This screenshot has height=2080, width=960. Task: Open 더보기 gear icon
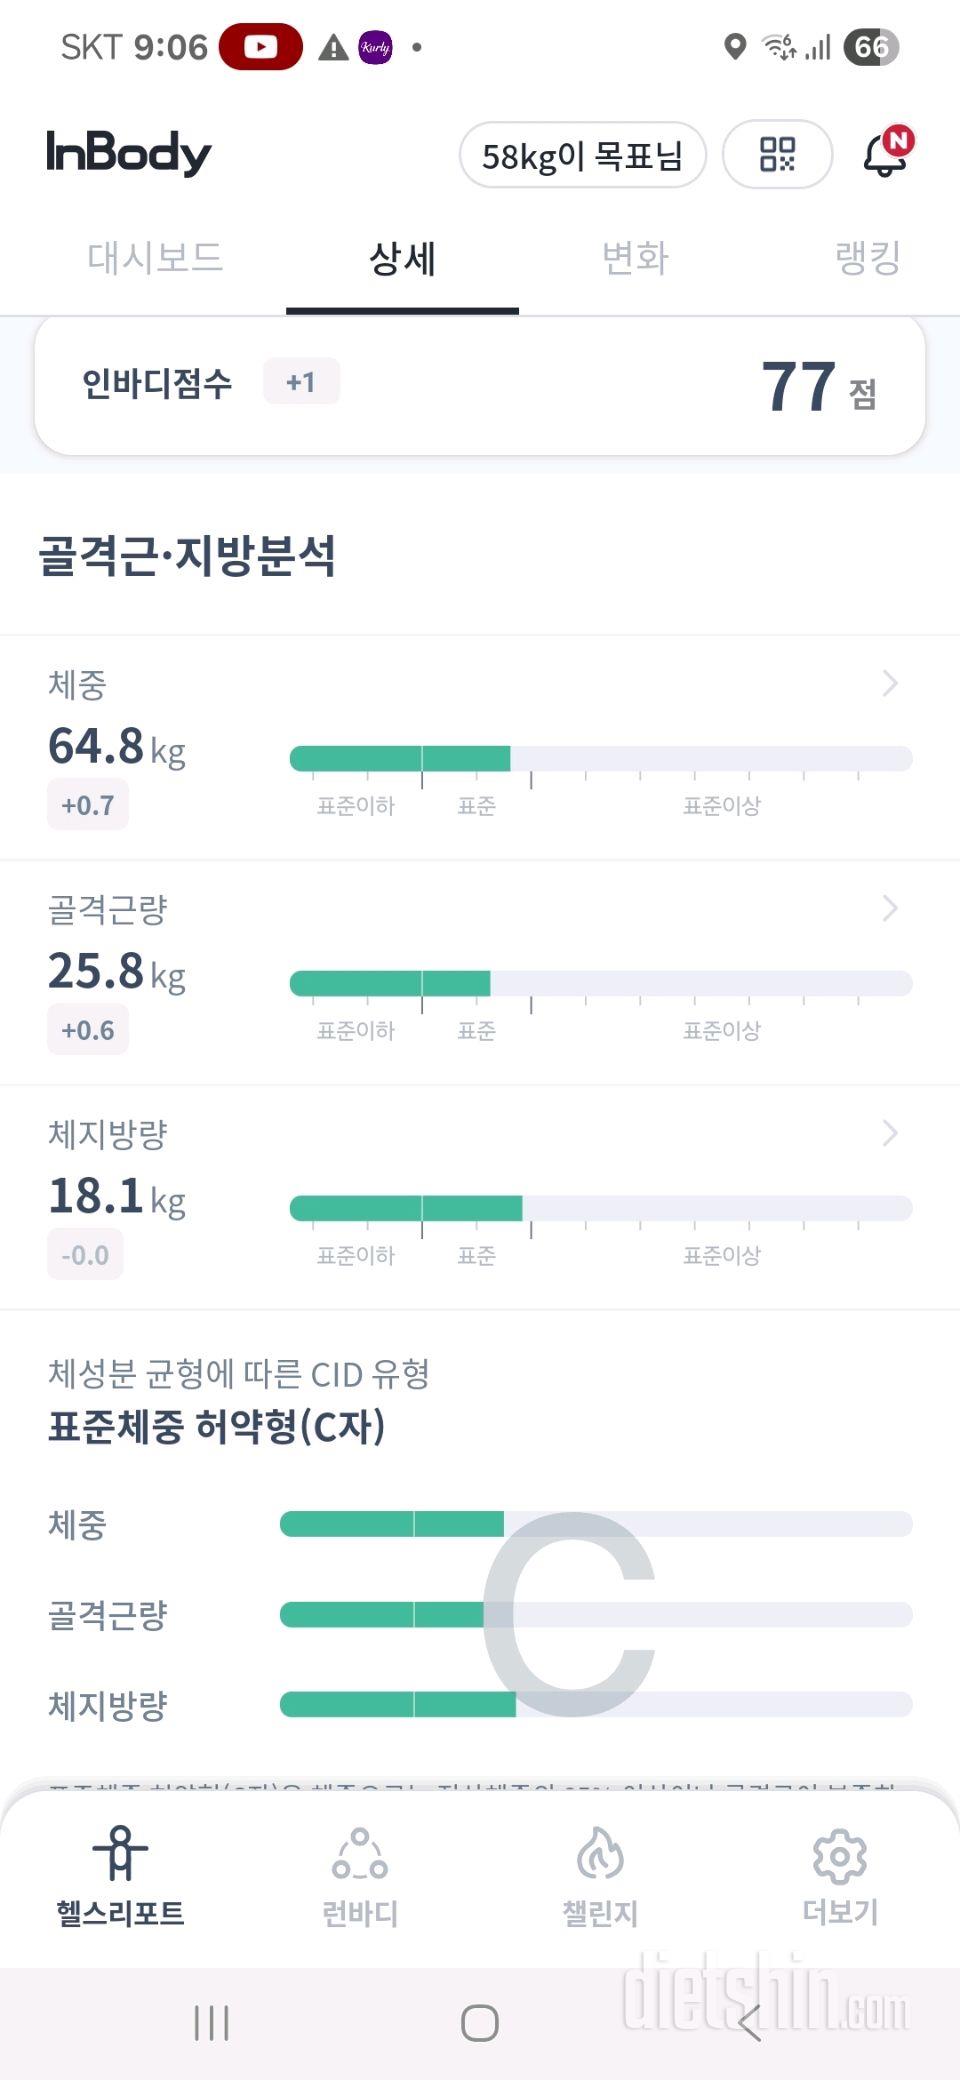tap(840, 1855)
